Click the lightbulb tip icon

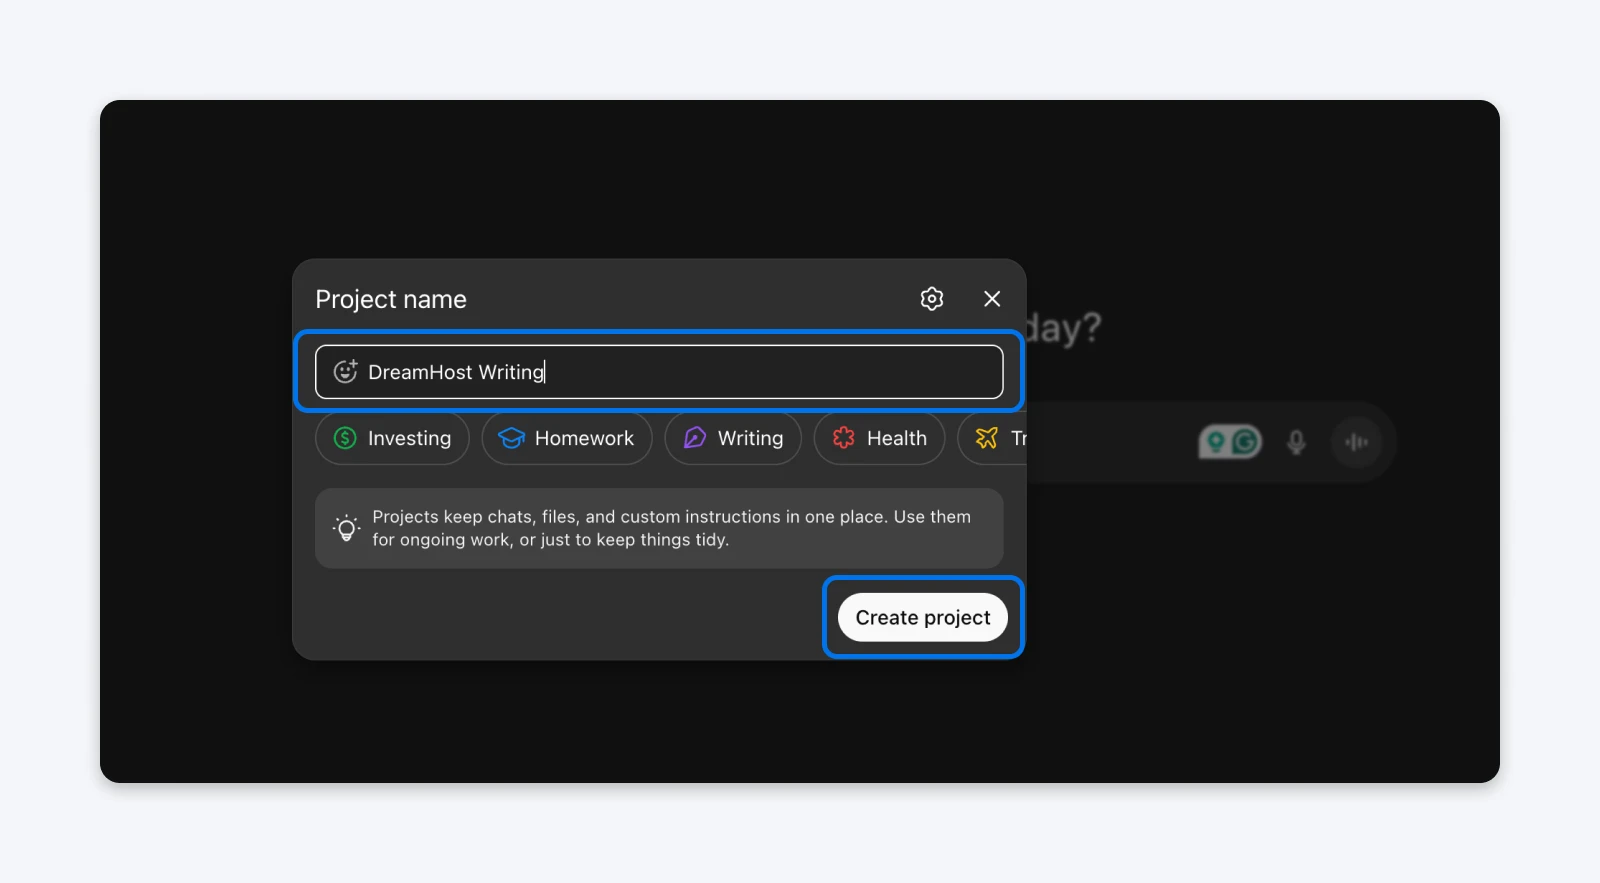pyautogui.click(x=346, y=528)
